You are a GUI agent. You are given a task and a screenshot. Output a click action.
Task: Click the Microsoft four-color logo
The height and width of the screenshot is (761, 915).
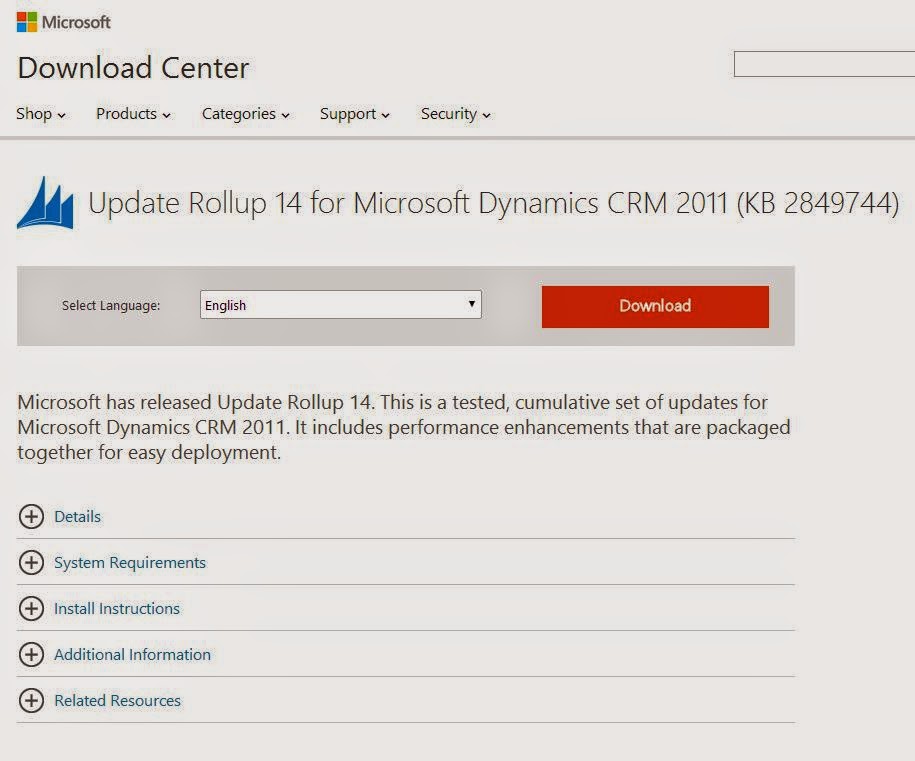point(27,22)
